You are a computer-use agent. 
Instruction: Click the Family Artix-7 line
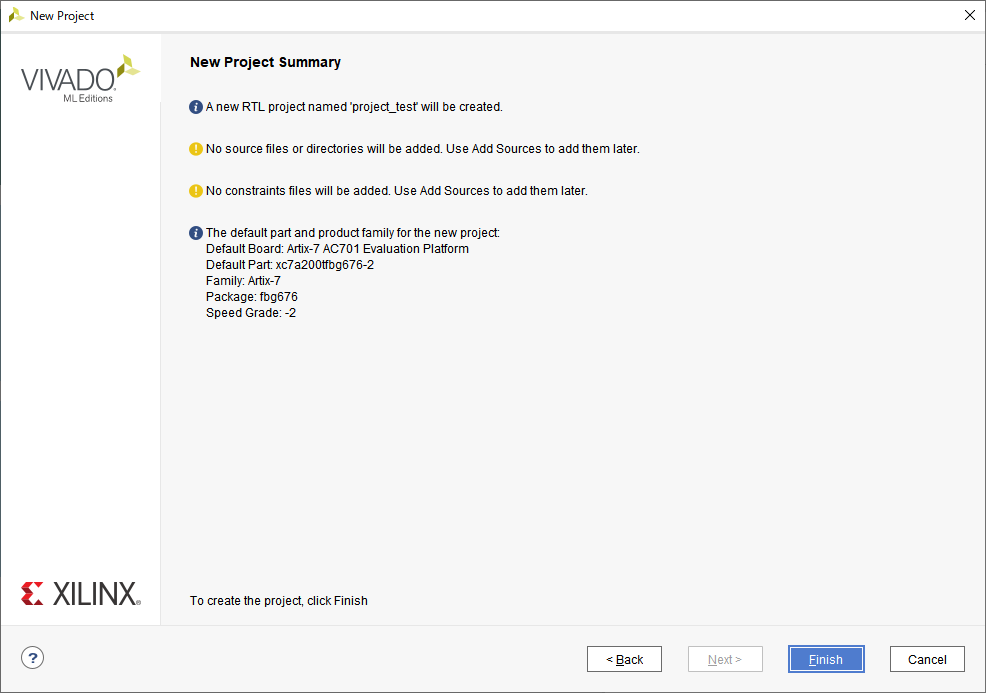(243, 280)
